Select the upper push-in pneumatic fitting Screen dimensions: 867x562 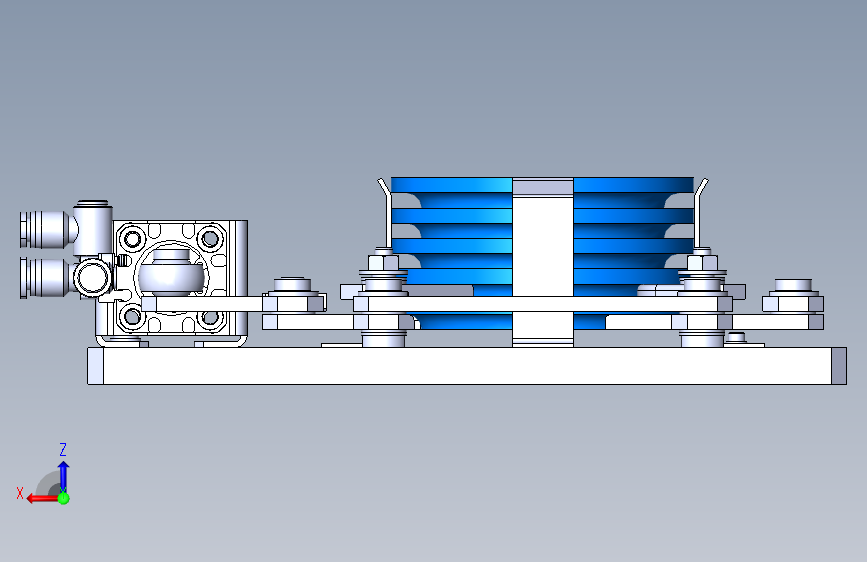46,229
